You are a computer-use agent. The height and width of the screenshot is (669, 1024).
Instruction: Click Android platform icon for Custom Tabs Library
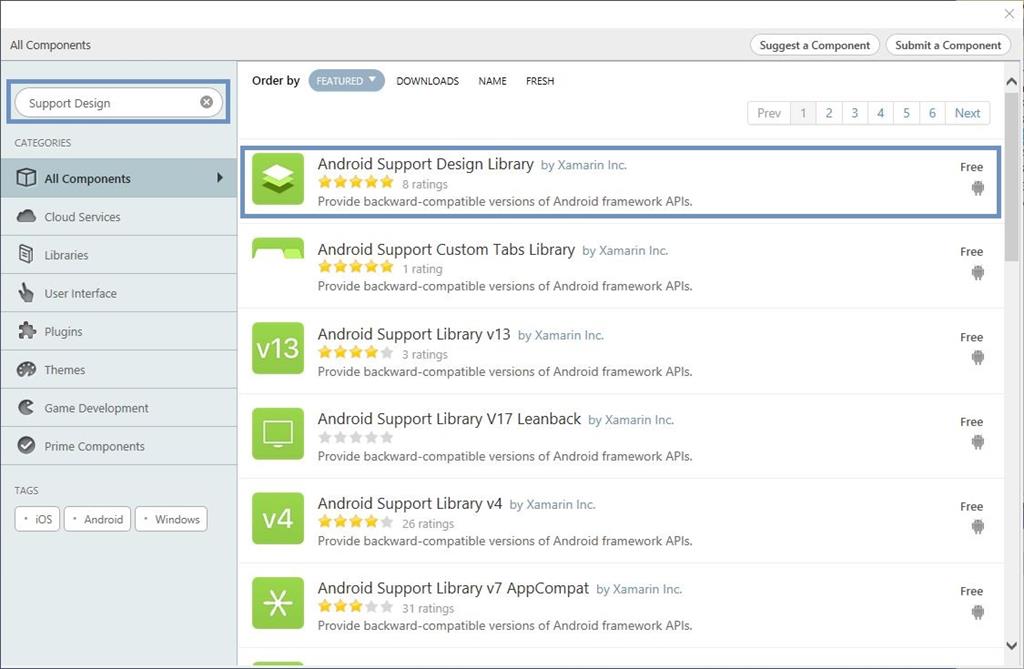pos(978,272)
